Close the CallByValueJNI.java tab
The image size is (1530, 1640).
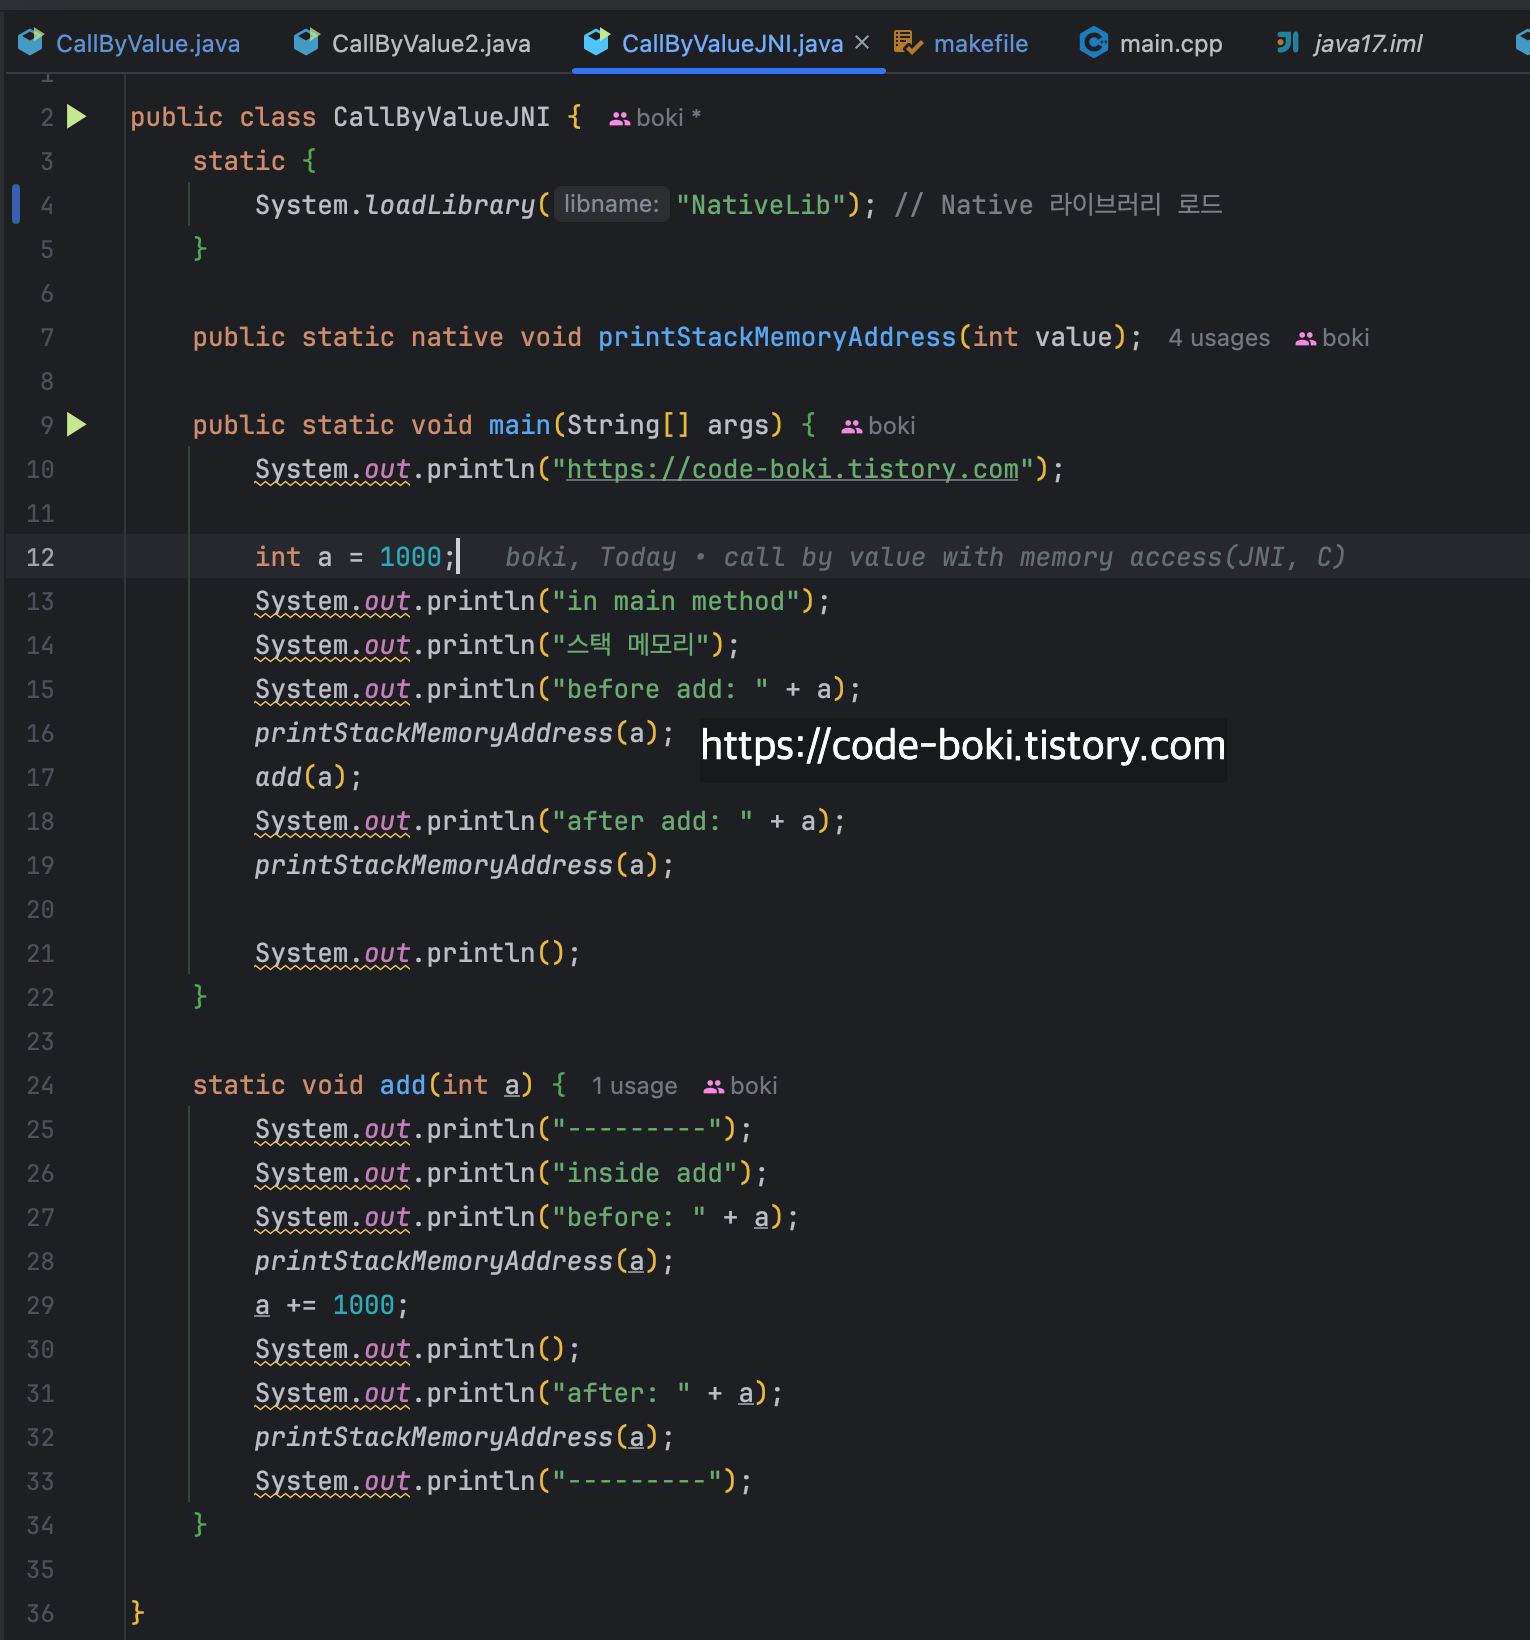point(862,42)
